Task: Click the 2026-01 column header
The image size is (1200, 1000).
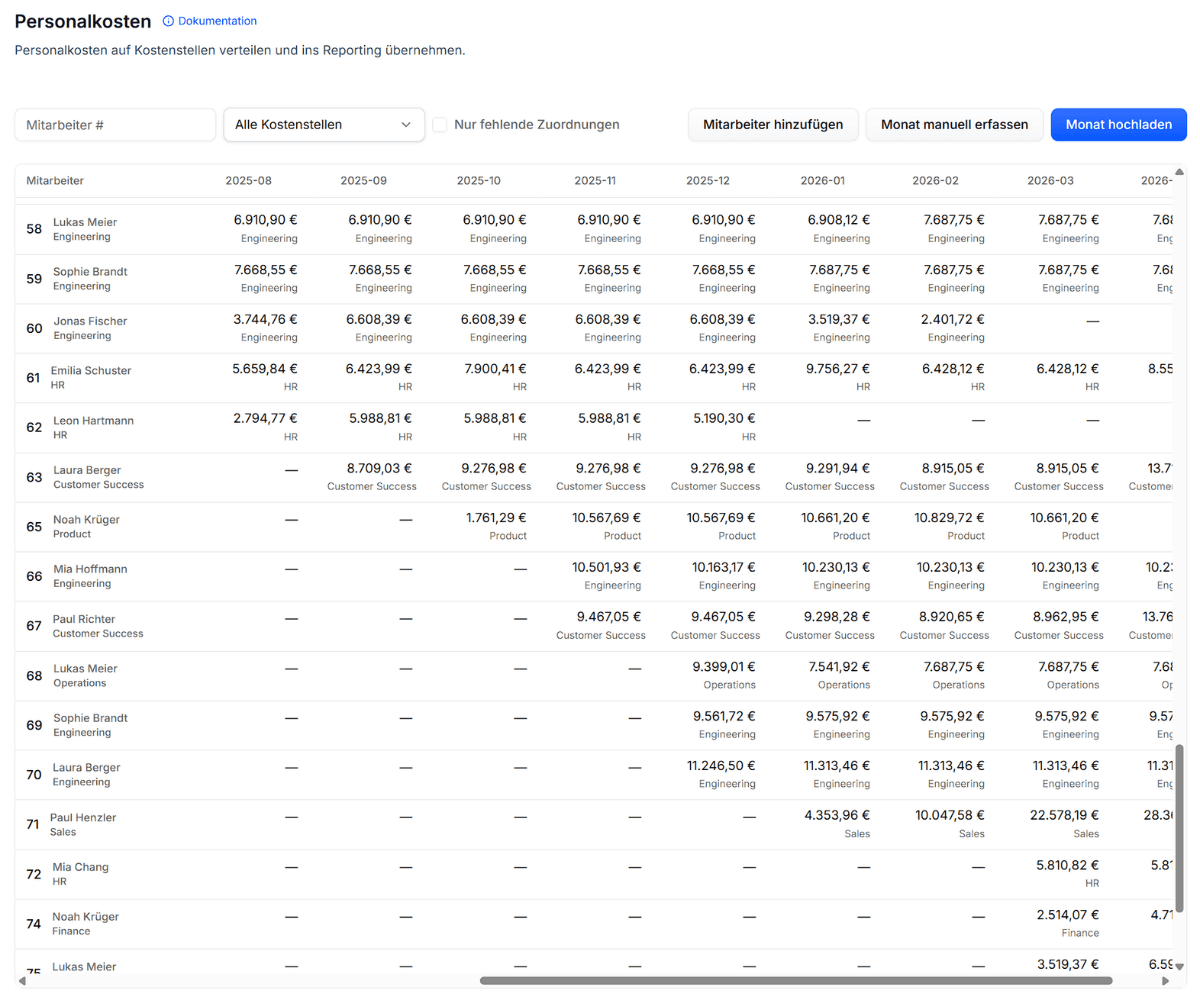Action: coord(823,181)
